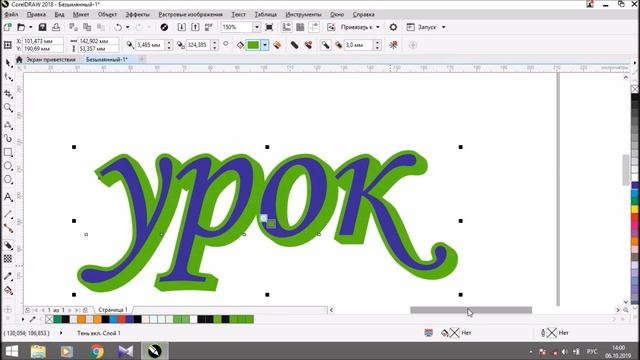Select the Transparency checkerboard tool
Image resolution: width=640 pixels, height=360 pixels.
(x=8, y=259)
